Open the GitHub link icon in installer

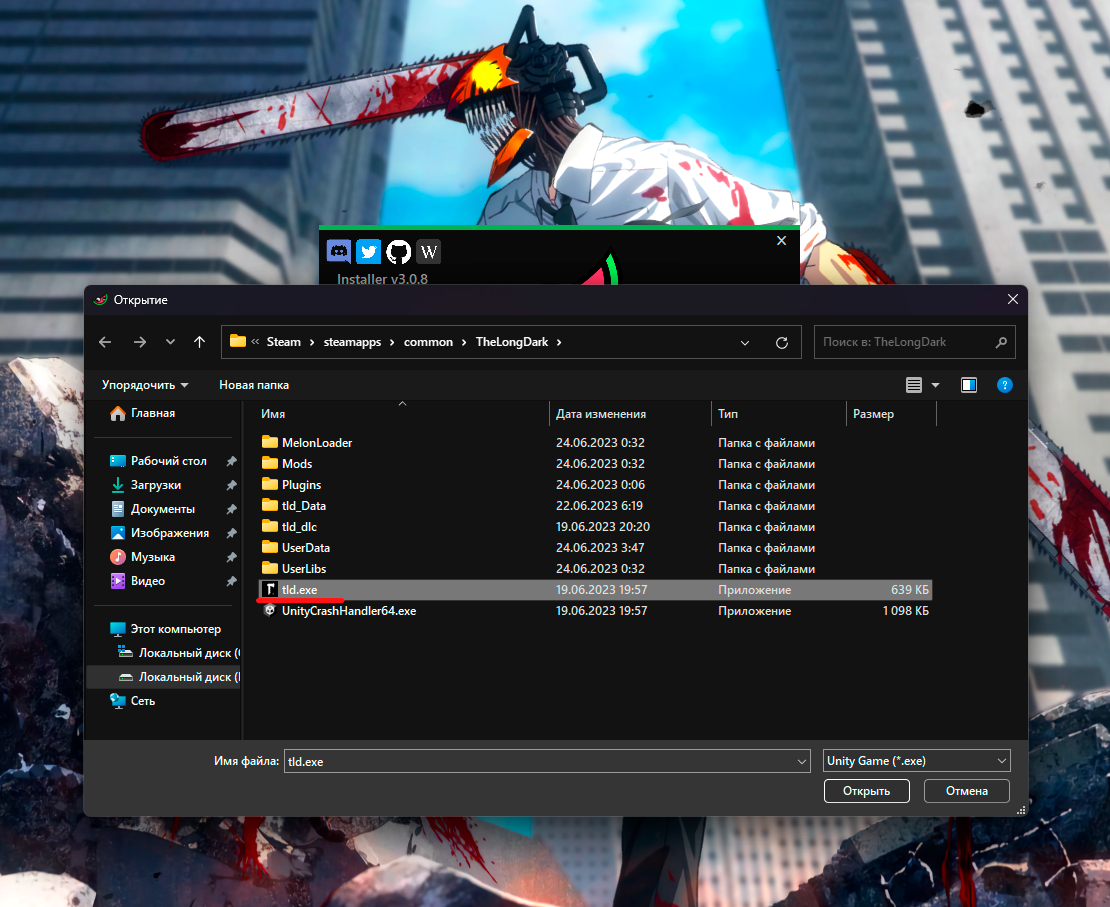pyautogui.click(x=399, y=251)
